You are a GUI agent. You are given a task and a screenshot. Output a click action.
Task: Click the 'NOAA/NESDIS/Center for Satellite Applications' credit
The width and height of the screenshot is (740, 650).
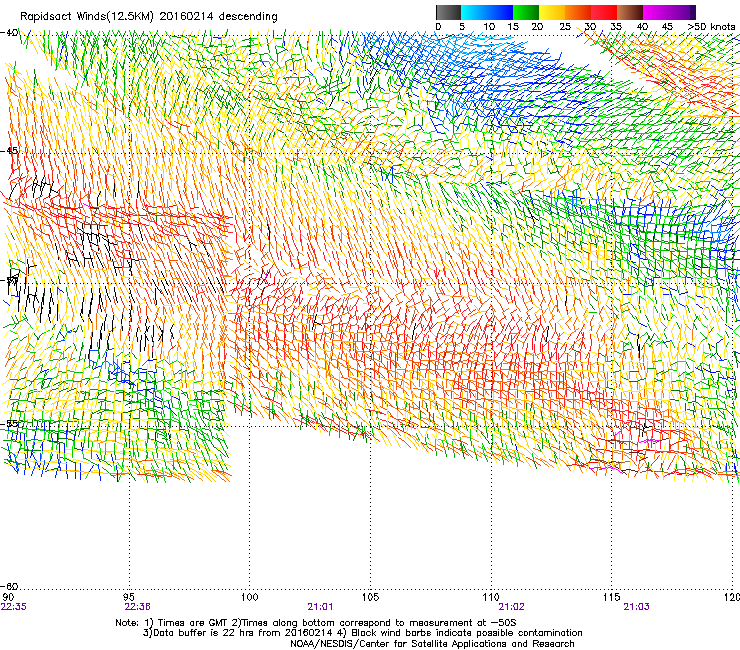click(x=401, y=644)
